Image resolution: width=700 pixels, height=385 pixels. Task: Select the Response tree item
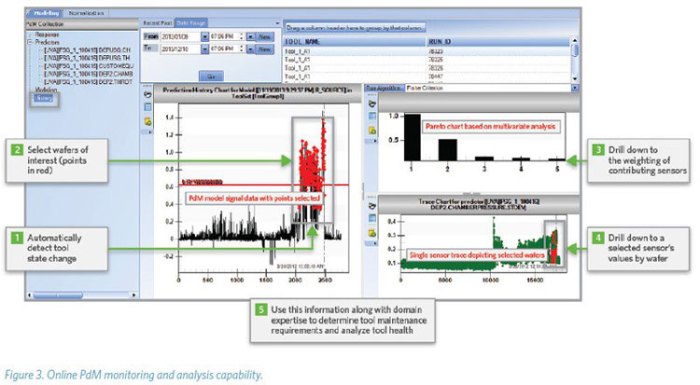tap(47, 34)
